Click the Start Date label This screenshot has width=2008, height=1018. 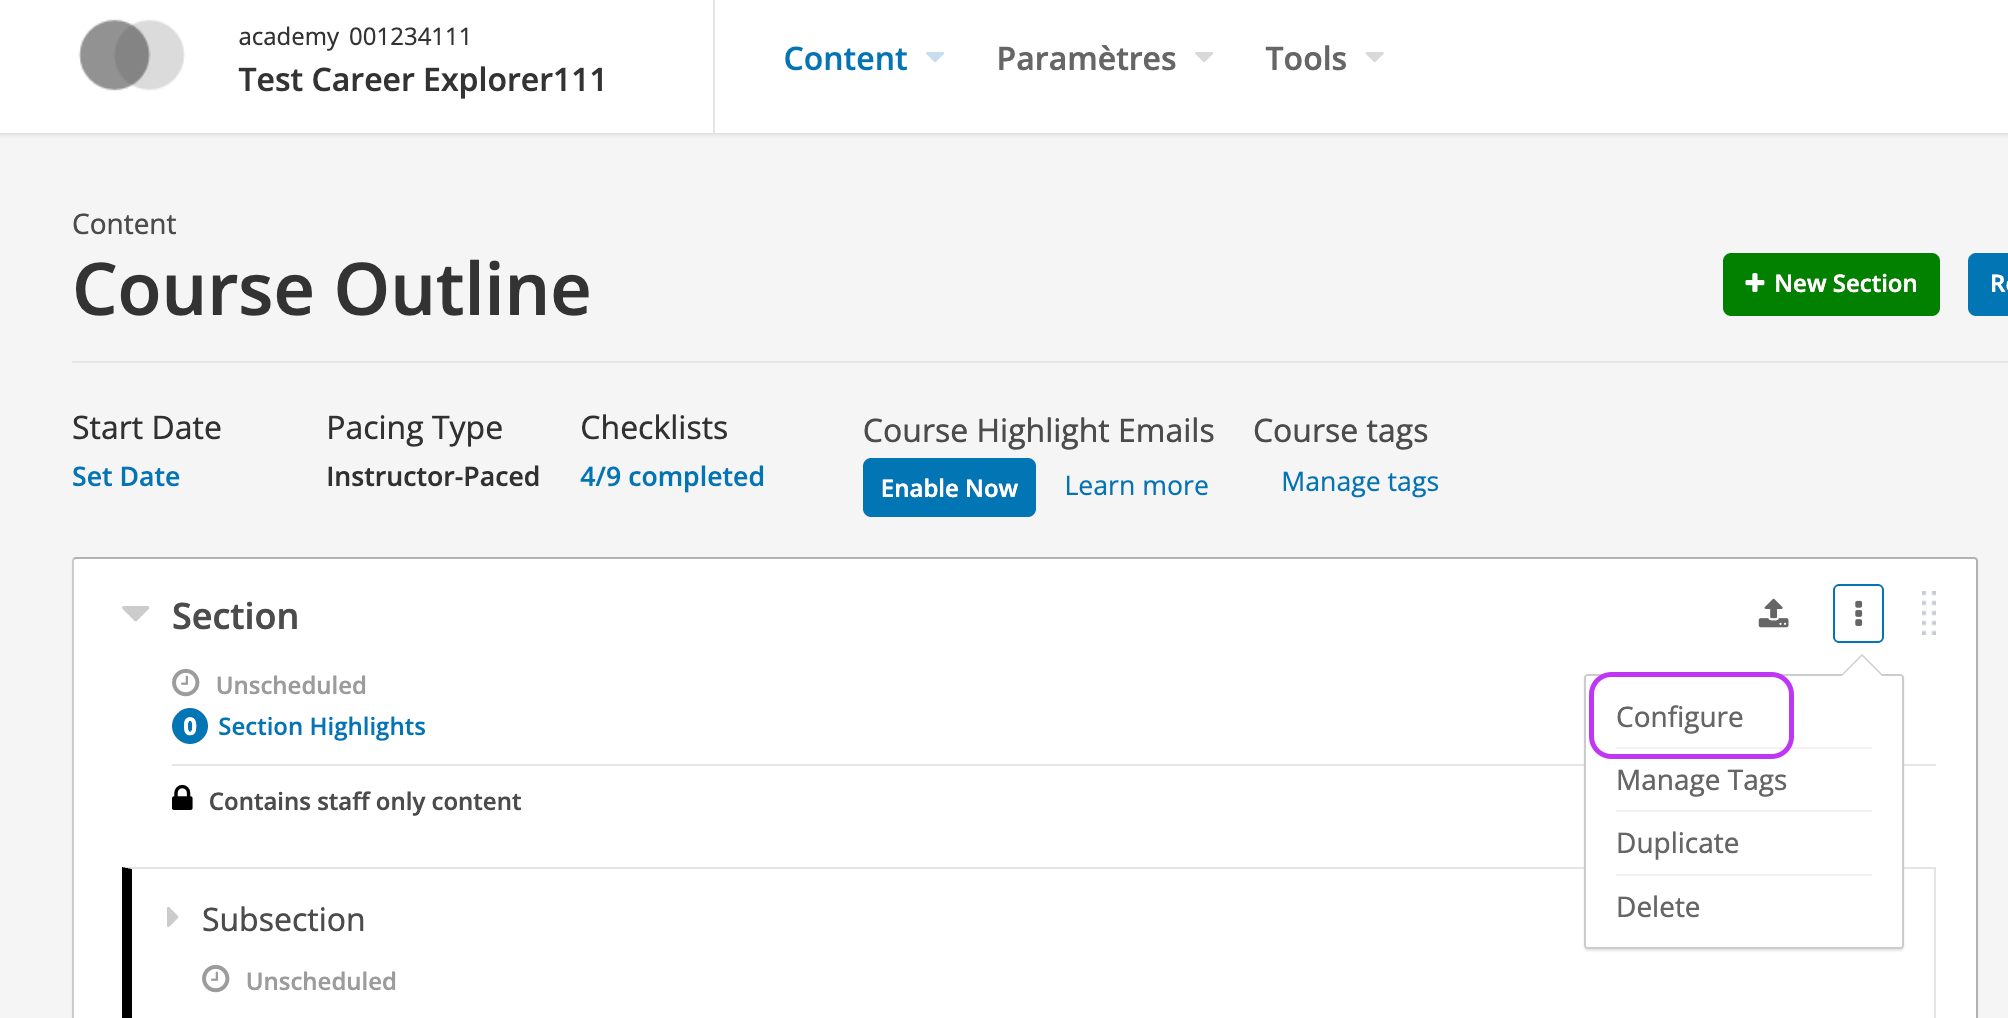click(x=146, y=428)
